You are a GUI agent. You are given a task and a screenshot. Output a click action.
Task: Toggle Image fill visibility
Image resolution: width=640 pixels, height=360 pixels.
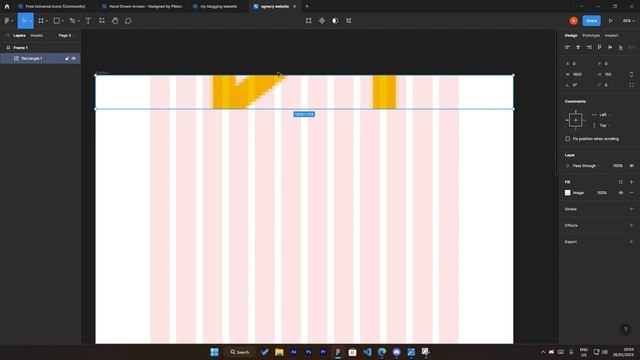(621, 193)
